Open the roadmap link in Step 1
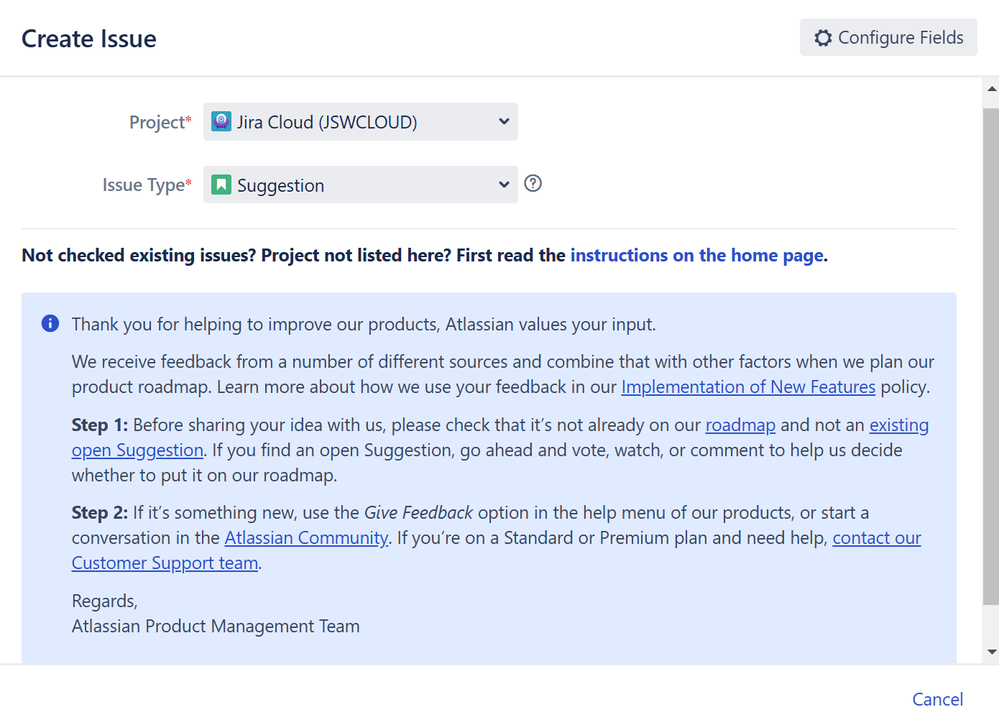Screen dimensions: 999x727 click(740, 425)
